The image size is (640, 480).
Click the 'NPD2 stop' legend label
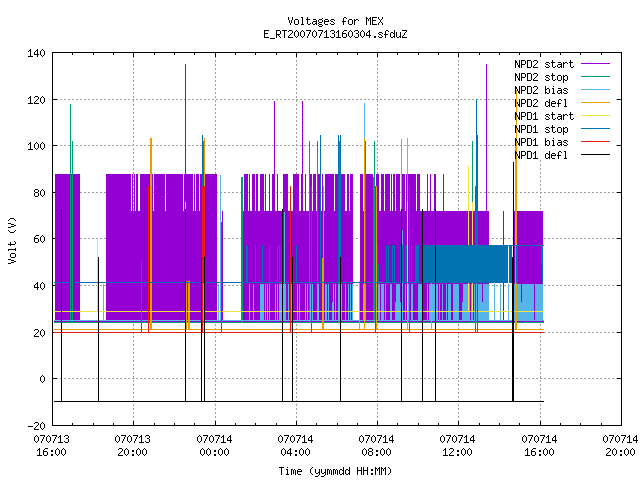click(541, 77)
